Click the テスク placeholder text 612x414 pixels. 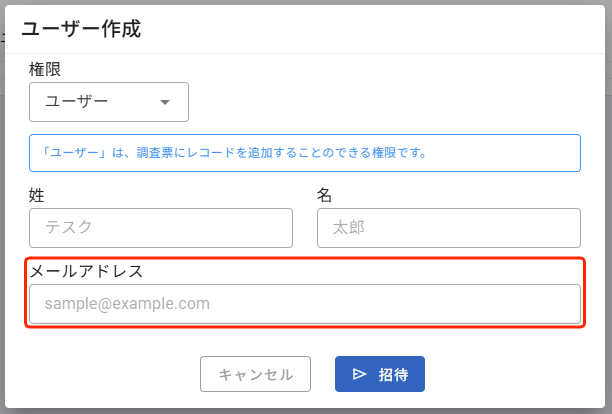point(69,228)
